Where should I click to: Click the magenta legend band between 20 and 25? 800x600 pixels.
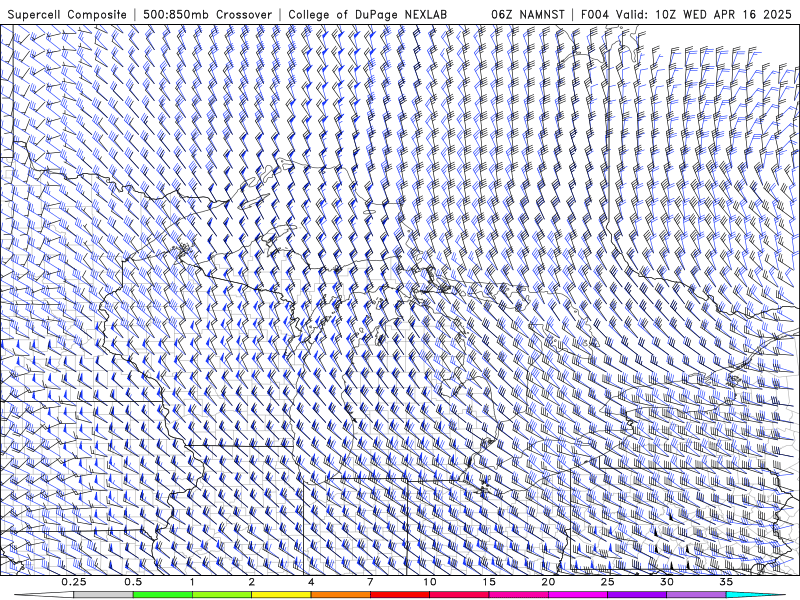(x=578, y=595)
